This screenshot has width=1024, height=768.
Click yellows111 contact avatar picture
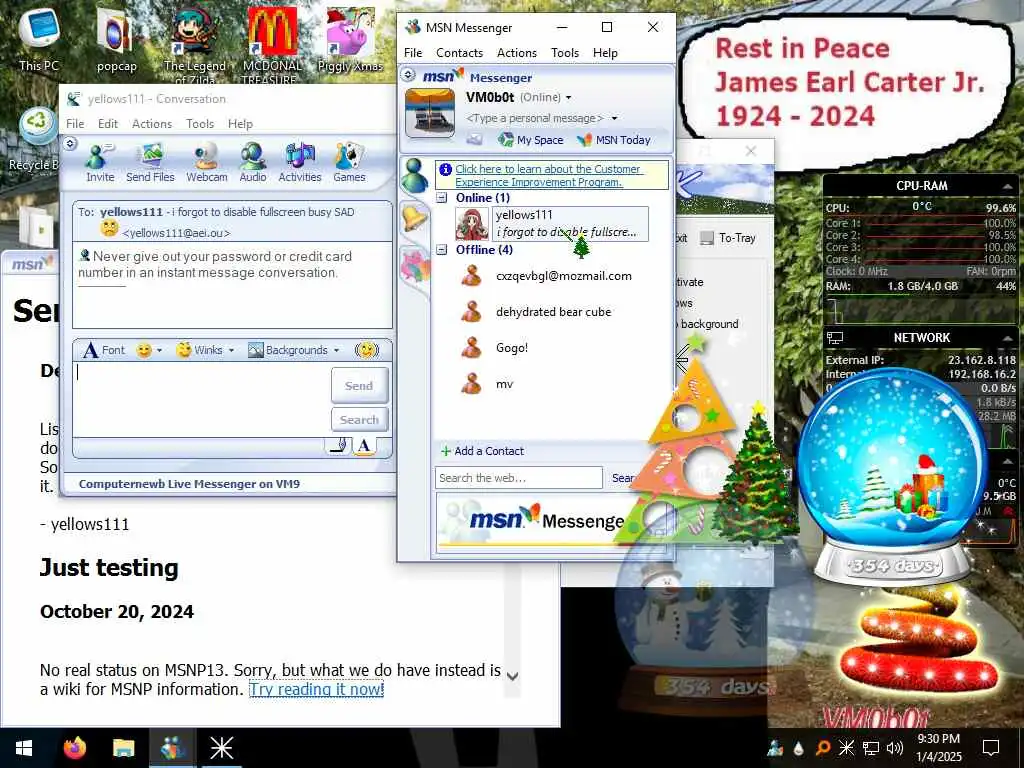coord(472,224)
